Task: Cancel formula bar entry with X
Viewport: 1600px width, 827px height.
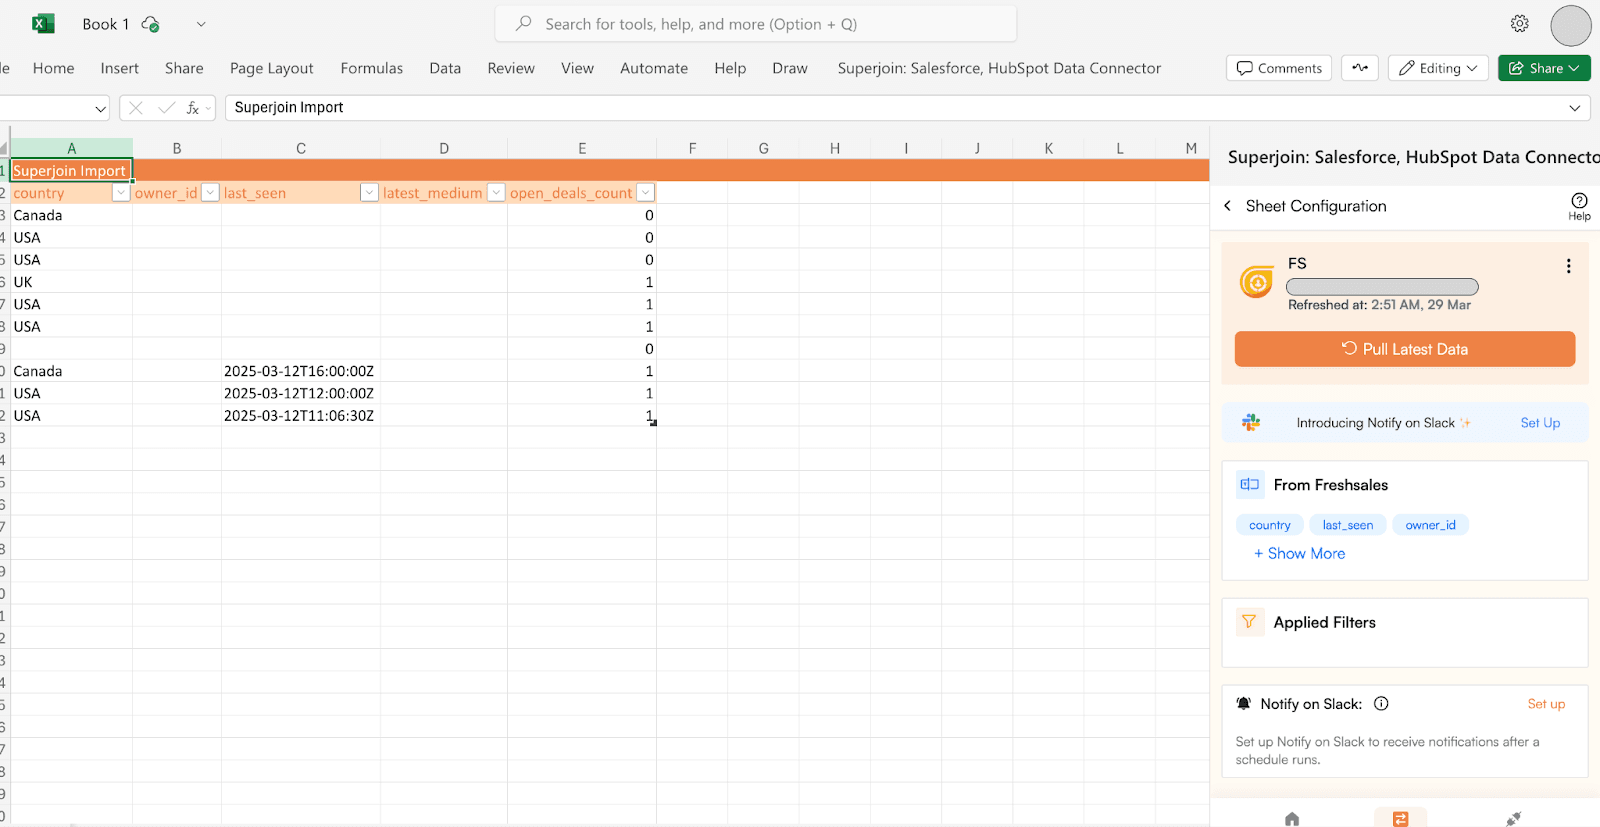Action: click(136, 107)
